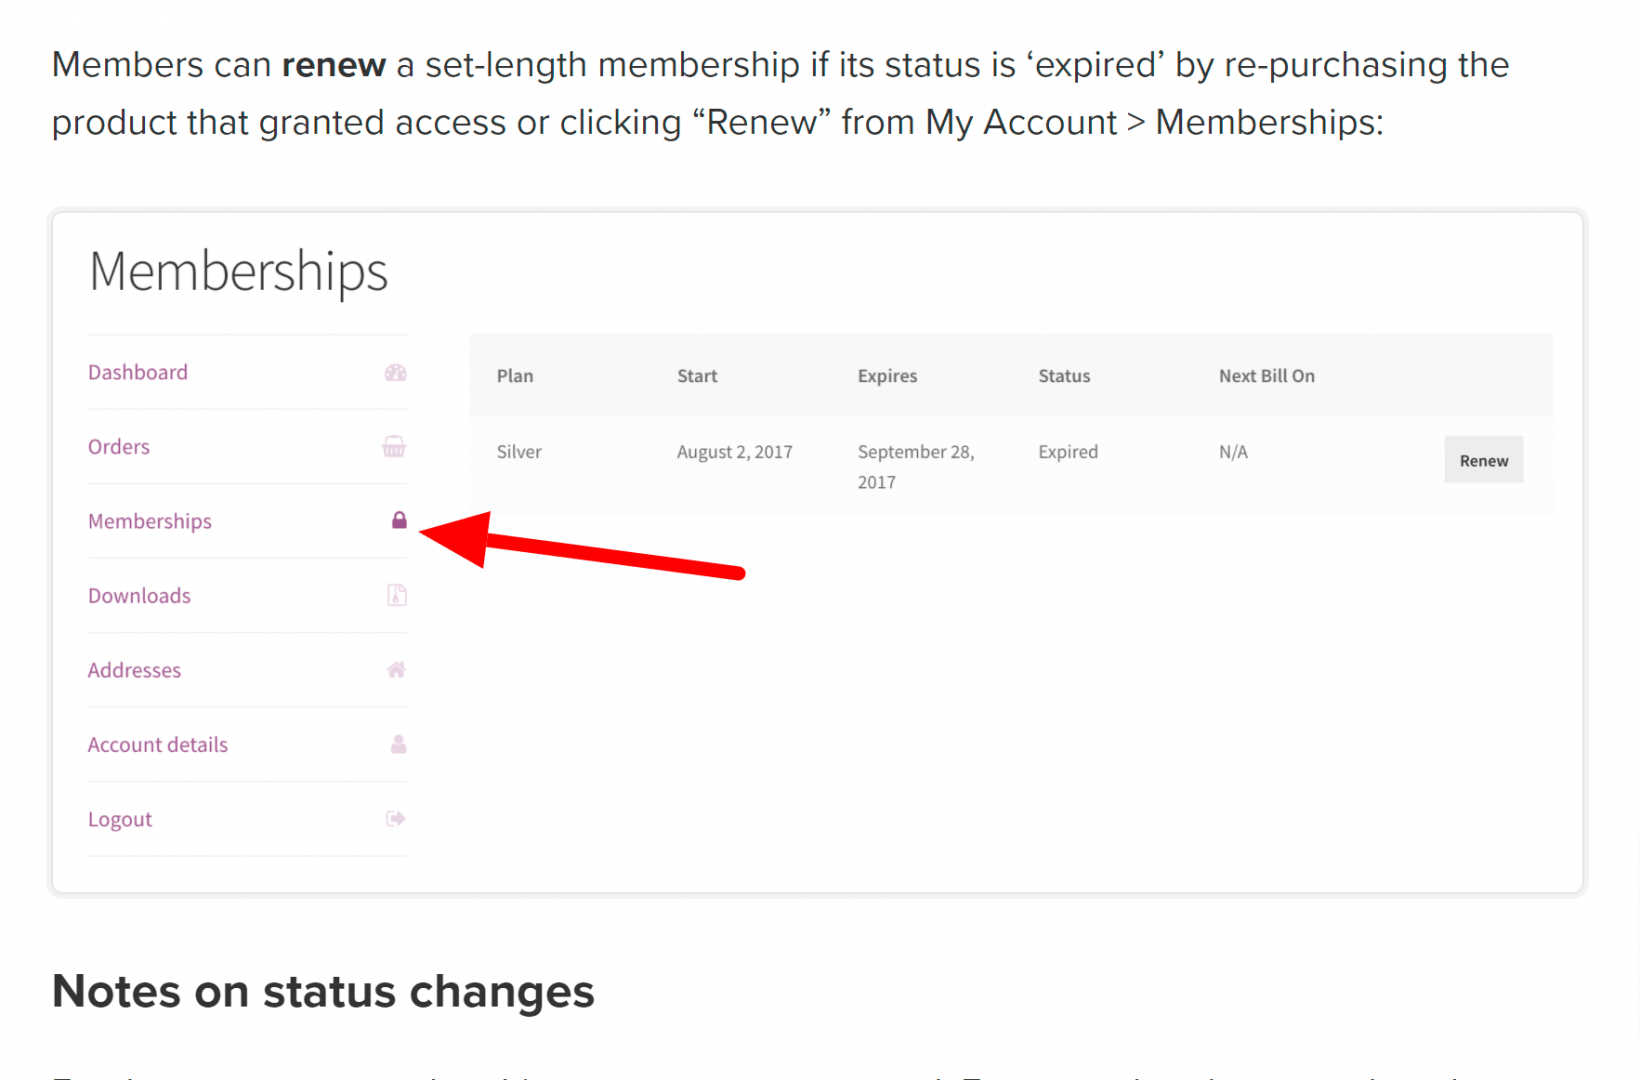Viewport: 1640px width, 1080px height.
Task: Go to the Addresses page link
Action: pyautogui.click(x=134, y=670)
